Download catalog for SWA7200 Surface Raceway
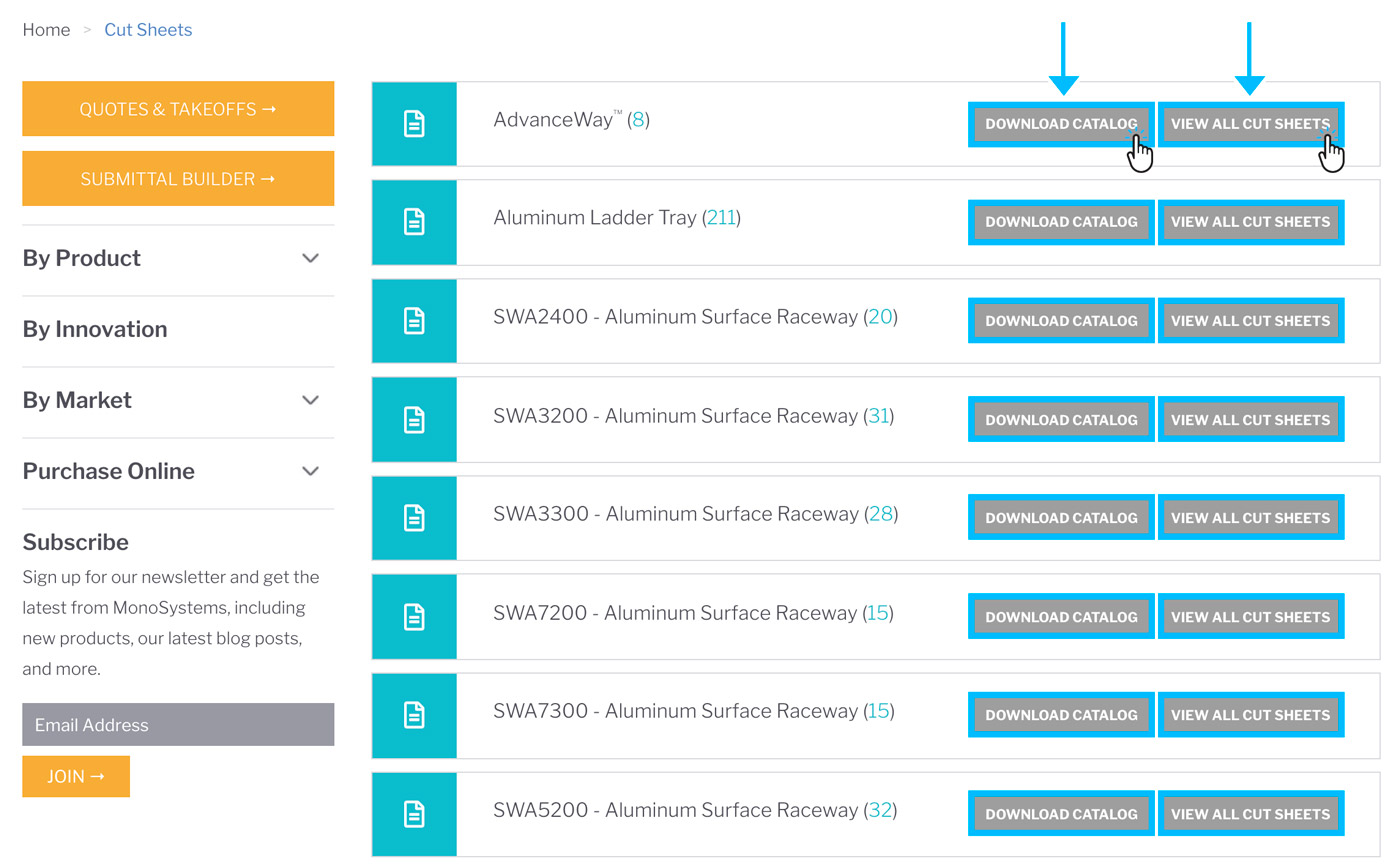Viewport: 1400px width, 868px height. [x=1061, y=617]
